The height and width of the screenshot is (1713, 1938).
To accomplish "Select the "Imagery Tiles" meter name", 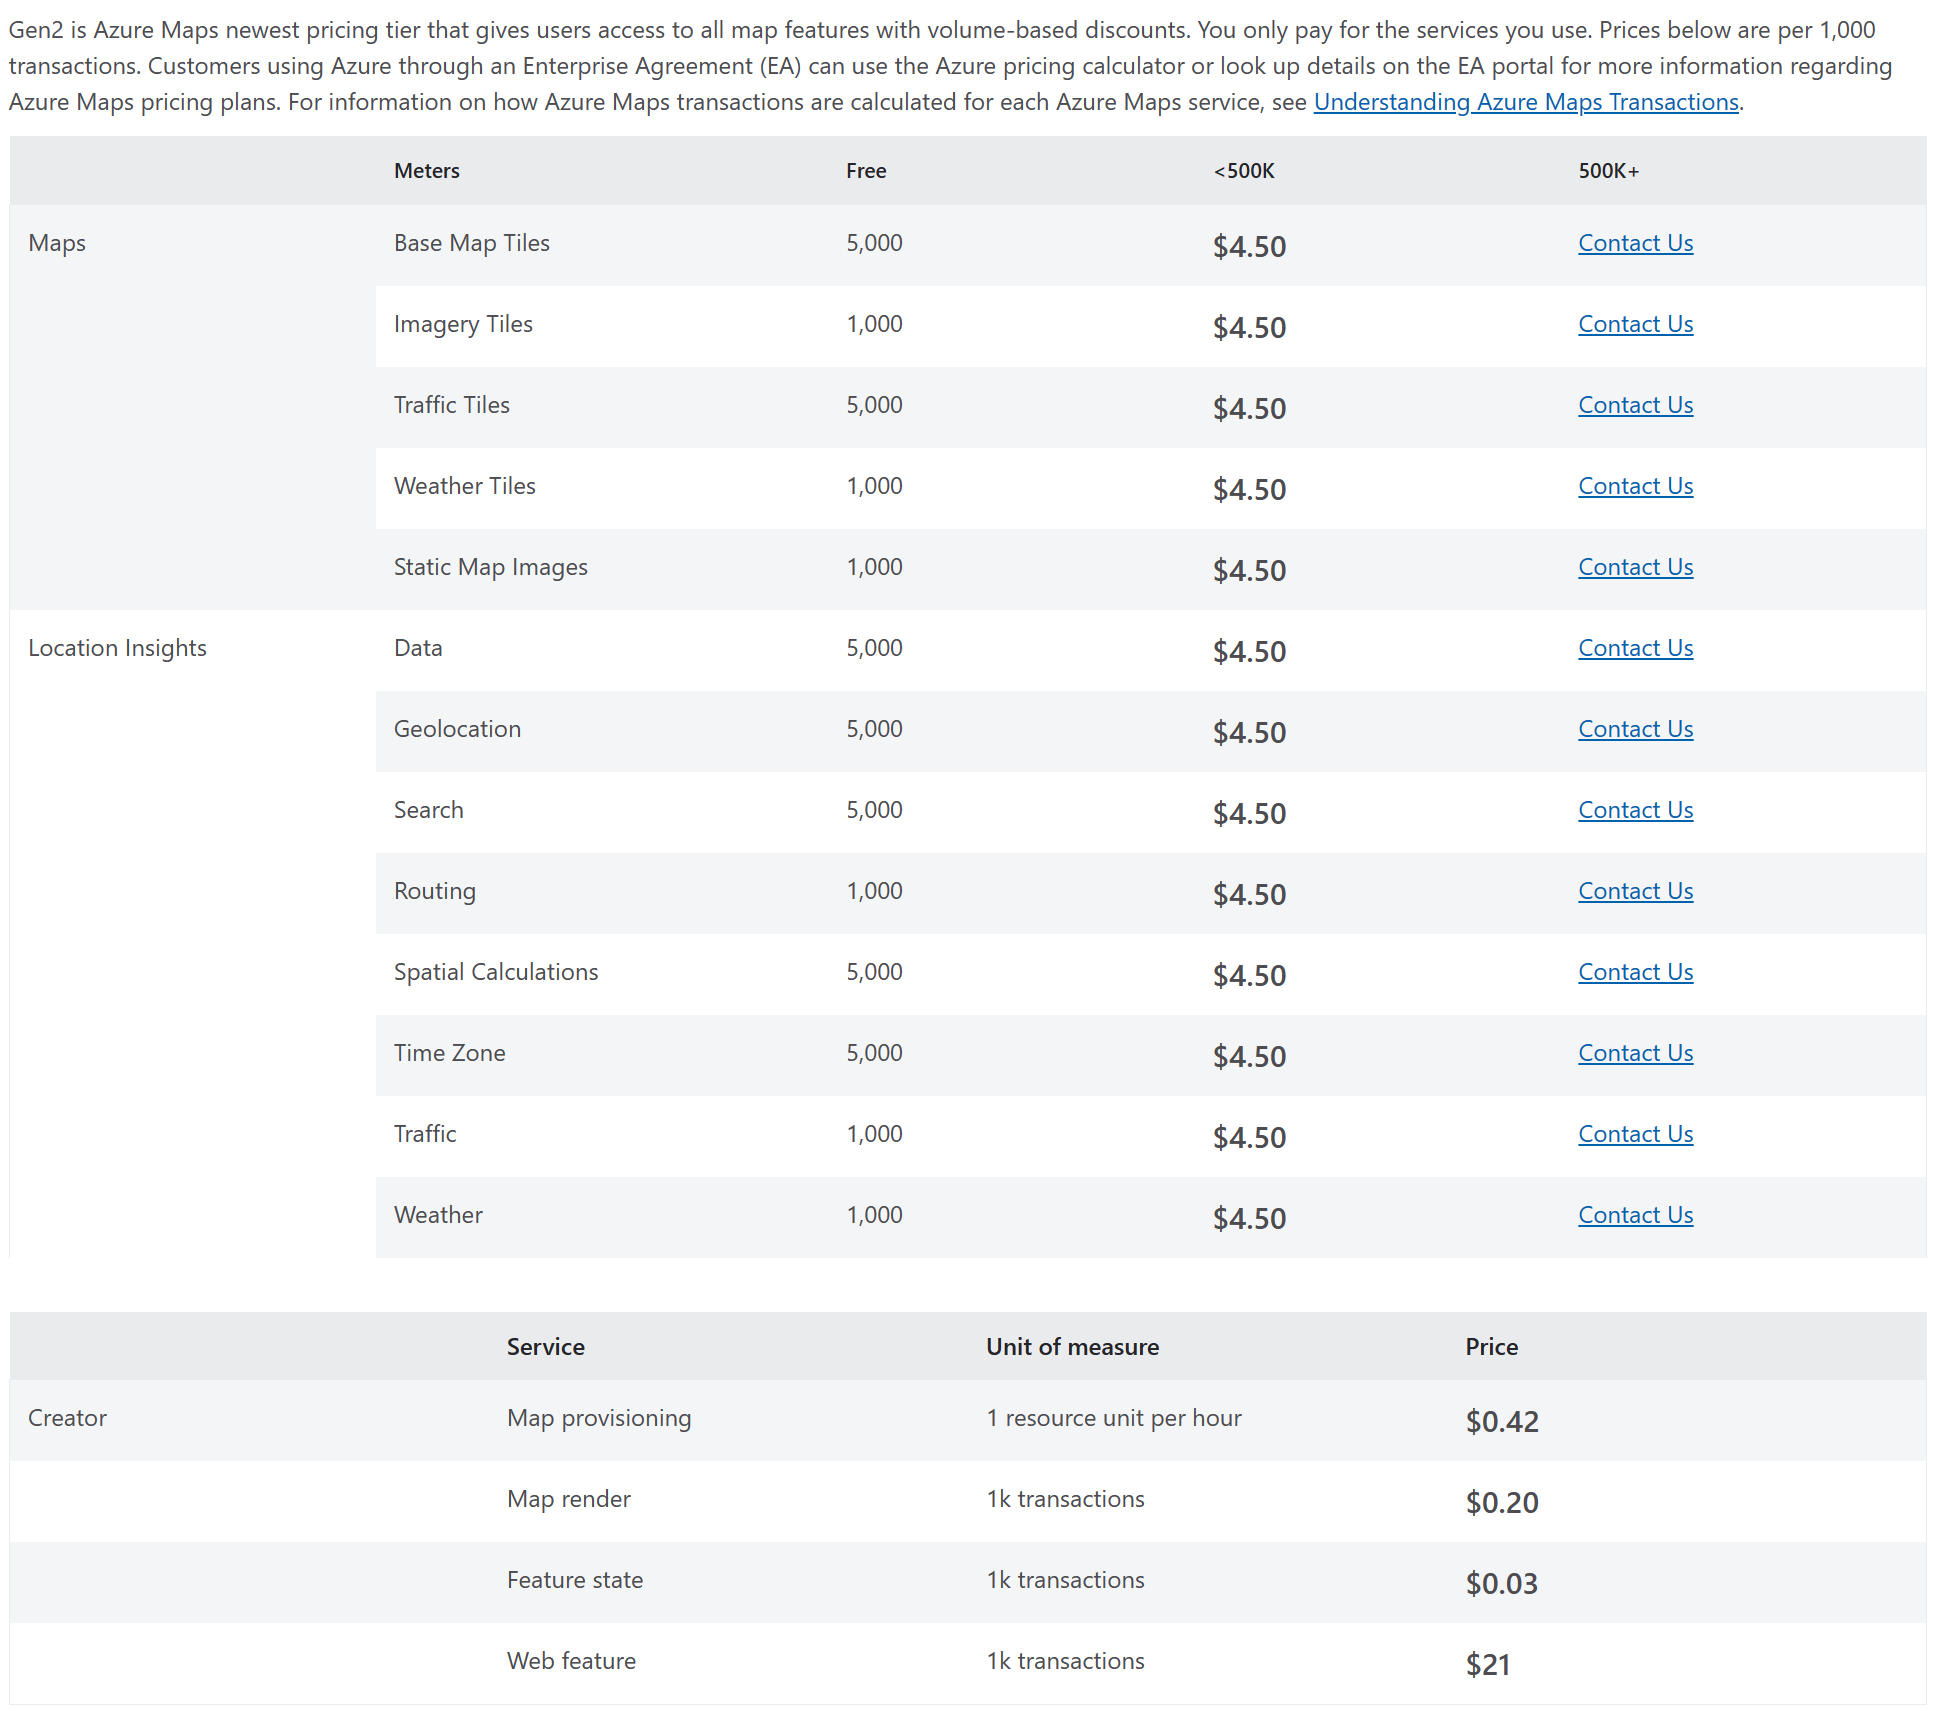I will 463,324.
